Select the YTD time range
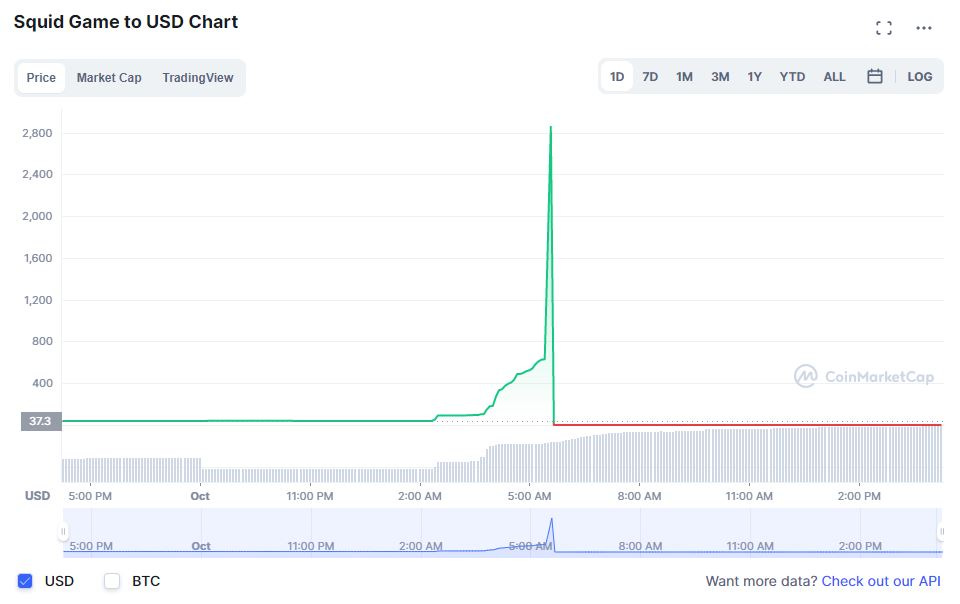The image size is (960, 604). tap(792, 76)
